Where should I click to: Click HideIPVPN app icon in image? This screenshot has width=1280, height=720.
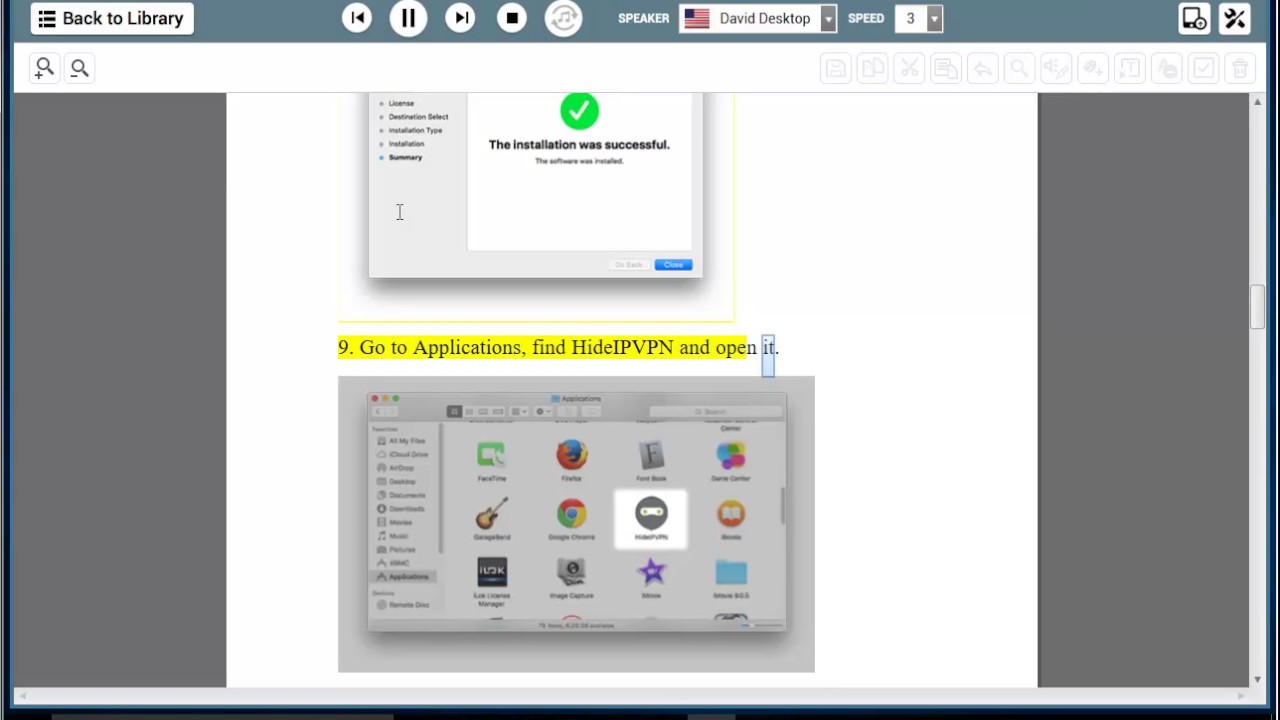pos(651,518)
